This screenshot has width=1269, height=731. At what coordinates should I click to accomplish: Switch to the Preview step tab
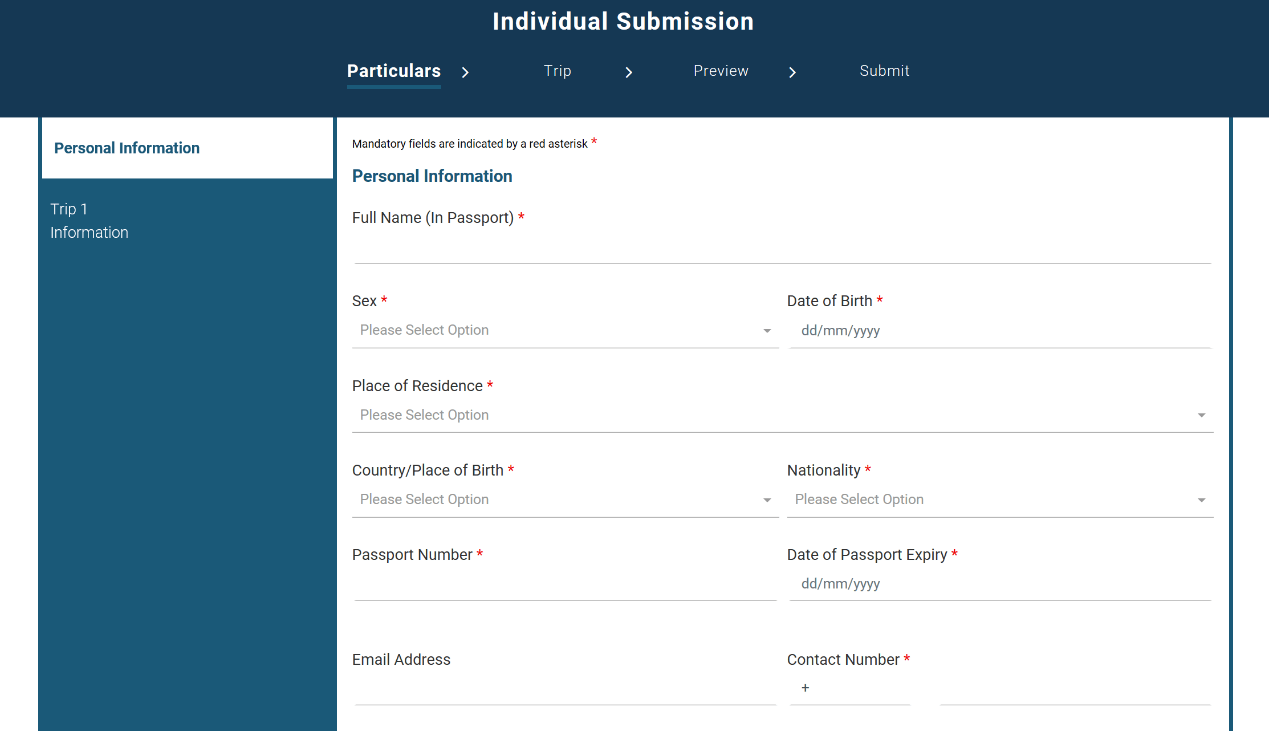(721, 71)
